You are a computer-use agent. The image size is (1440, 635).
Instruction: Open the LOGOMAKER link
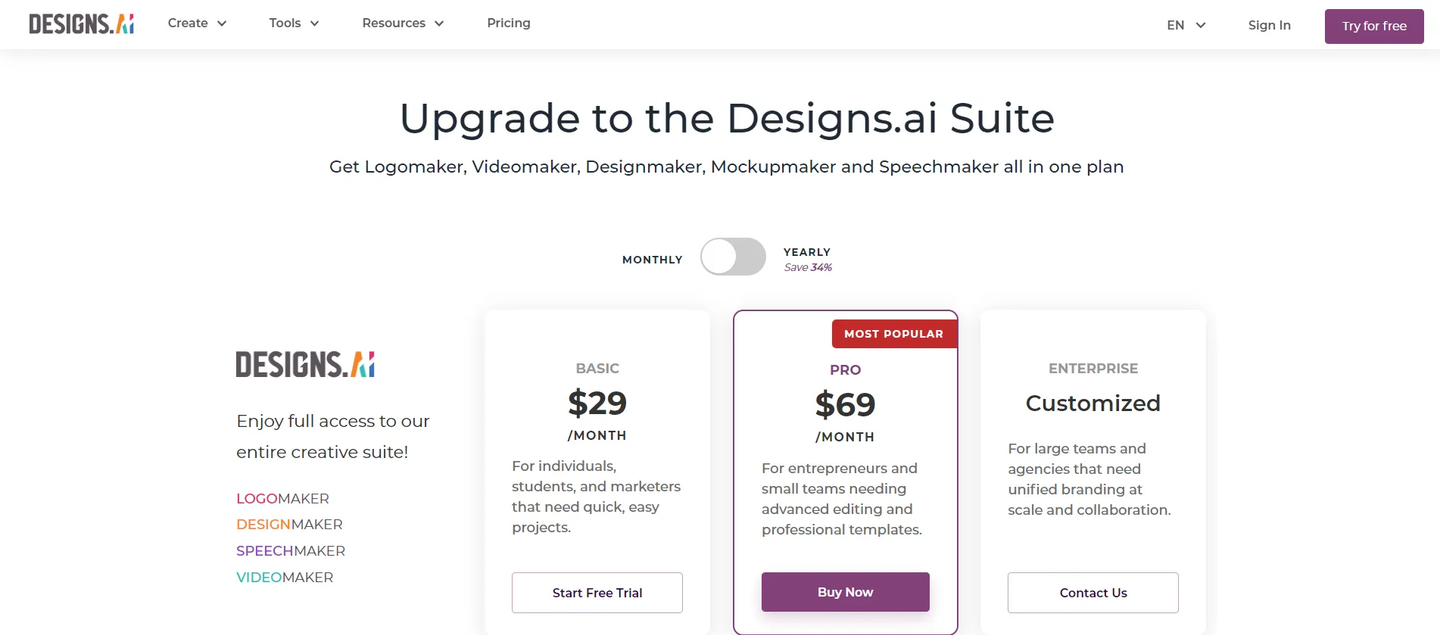(x=282, y=498)
